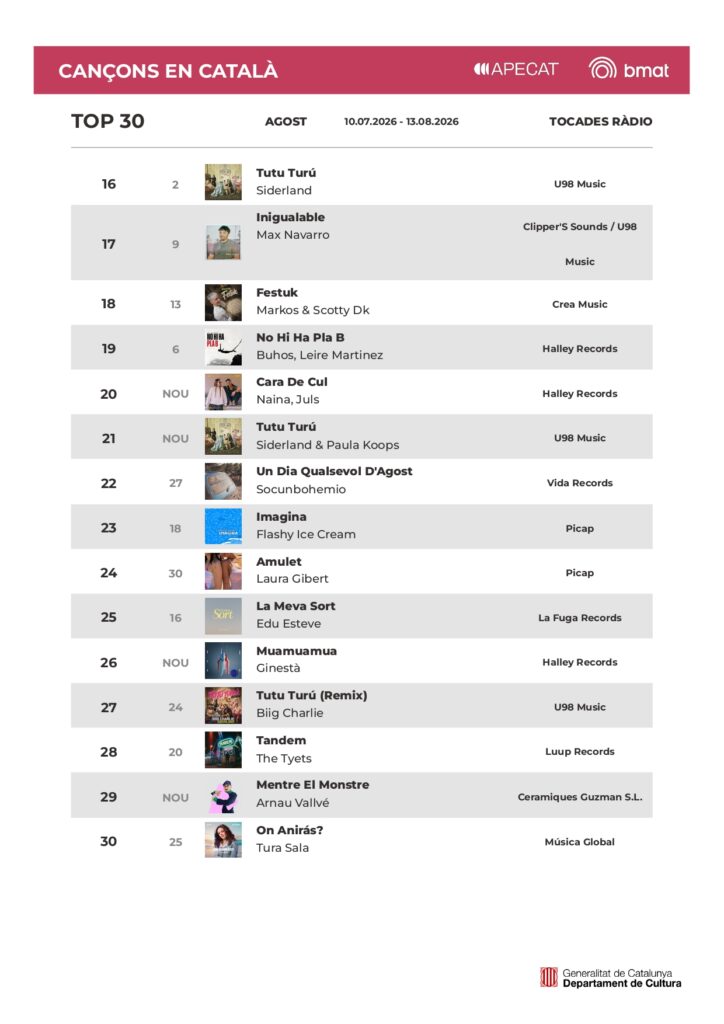Click the APECAT logo in header
Screen dimensions: 724x1024
click(x=516, y=69)
